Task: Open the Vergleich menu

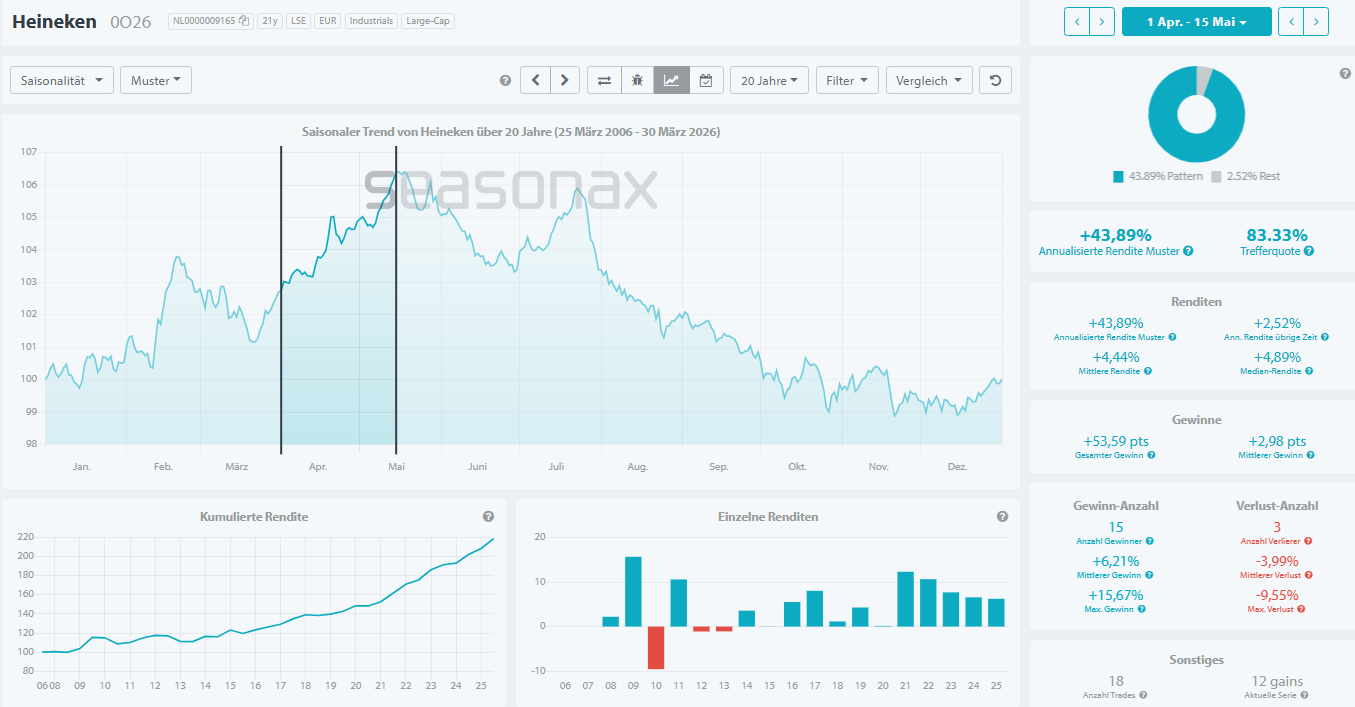Action: (x=928, y=80)
